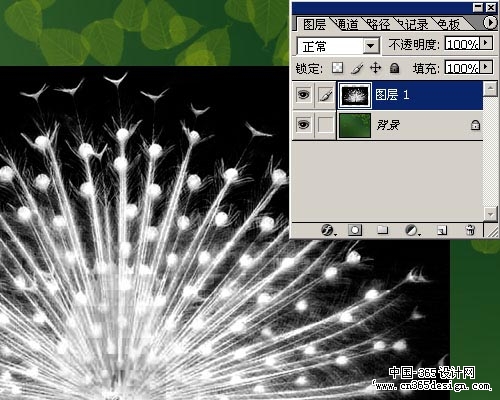This screenshot has width=500, height=400.
Task: Toggle lock all padlock icon
Action: (x=395, y=68)
